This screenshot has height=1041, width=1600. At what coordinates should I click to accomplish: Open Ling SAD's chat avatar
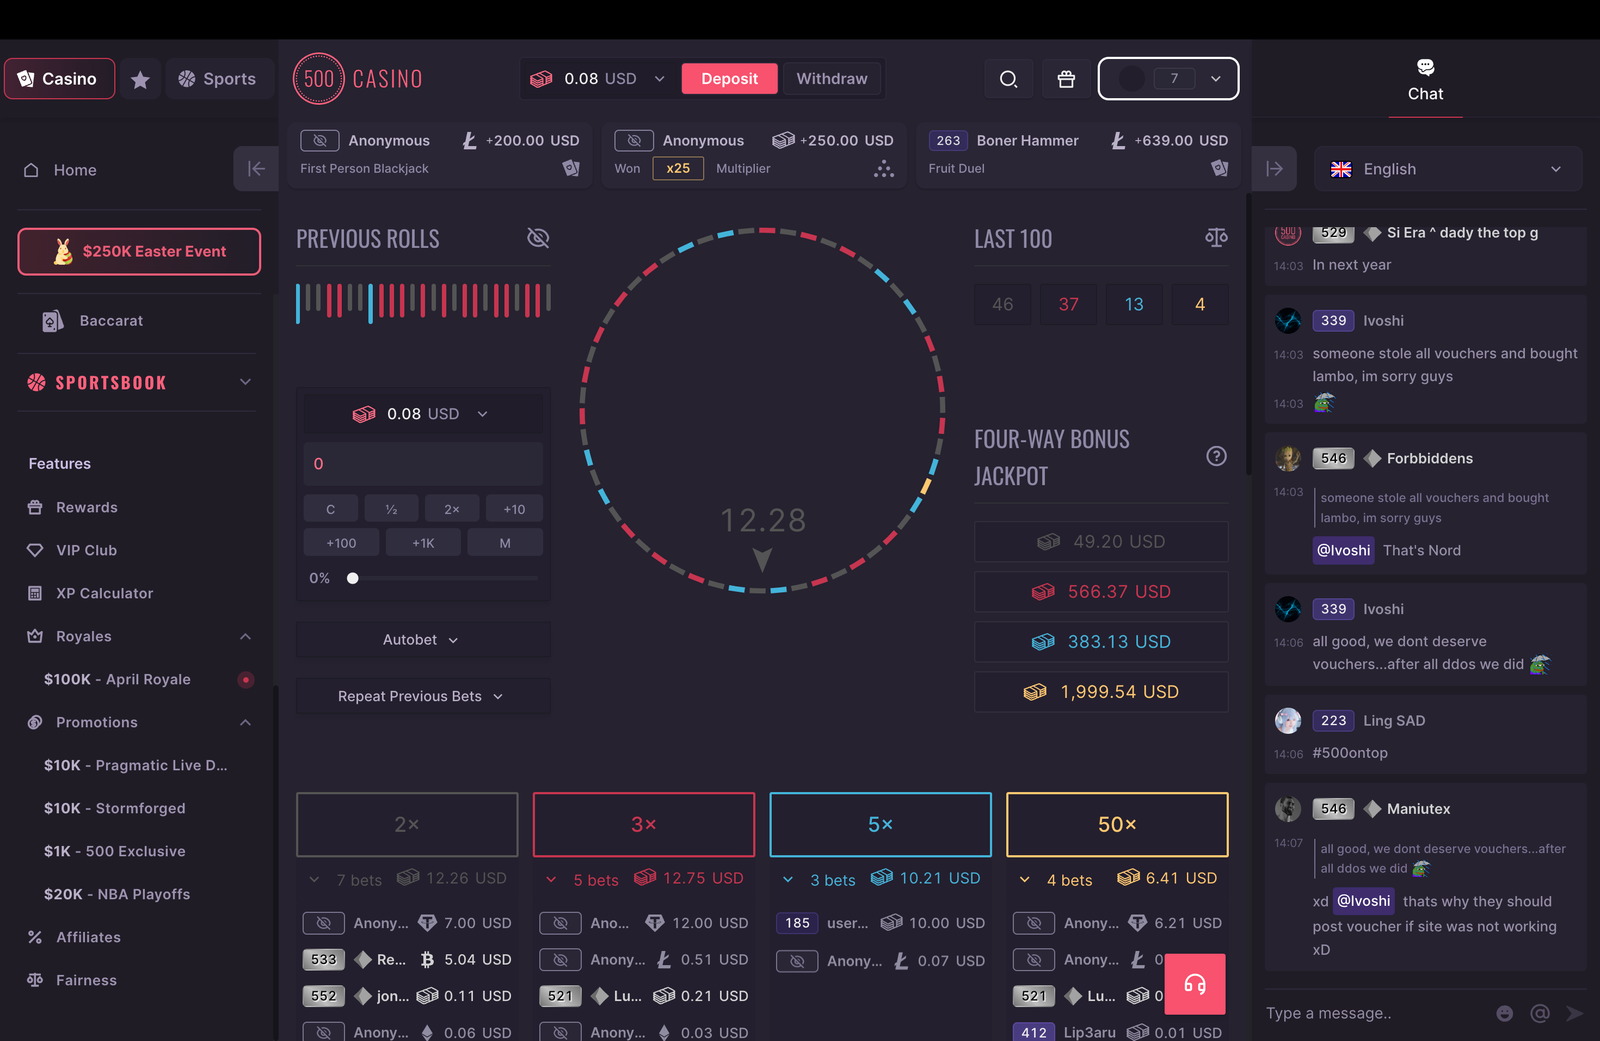(x=1288, y=721)
